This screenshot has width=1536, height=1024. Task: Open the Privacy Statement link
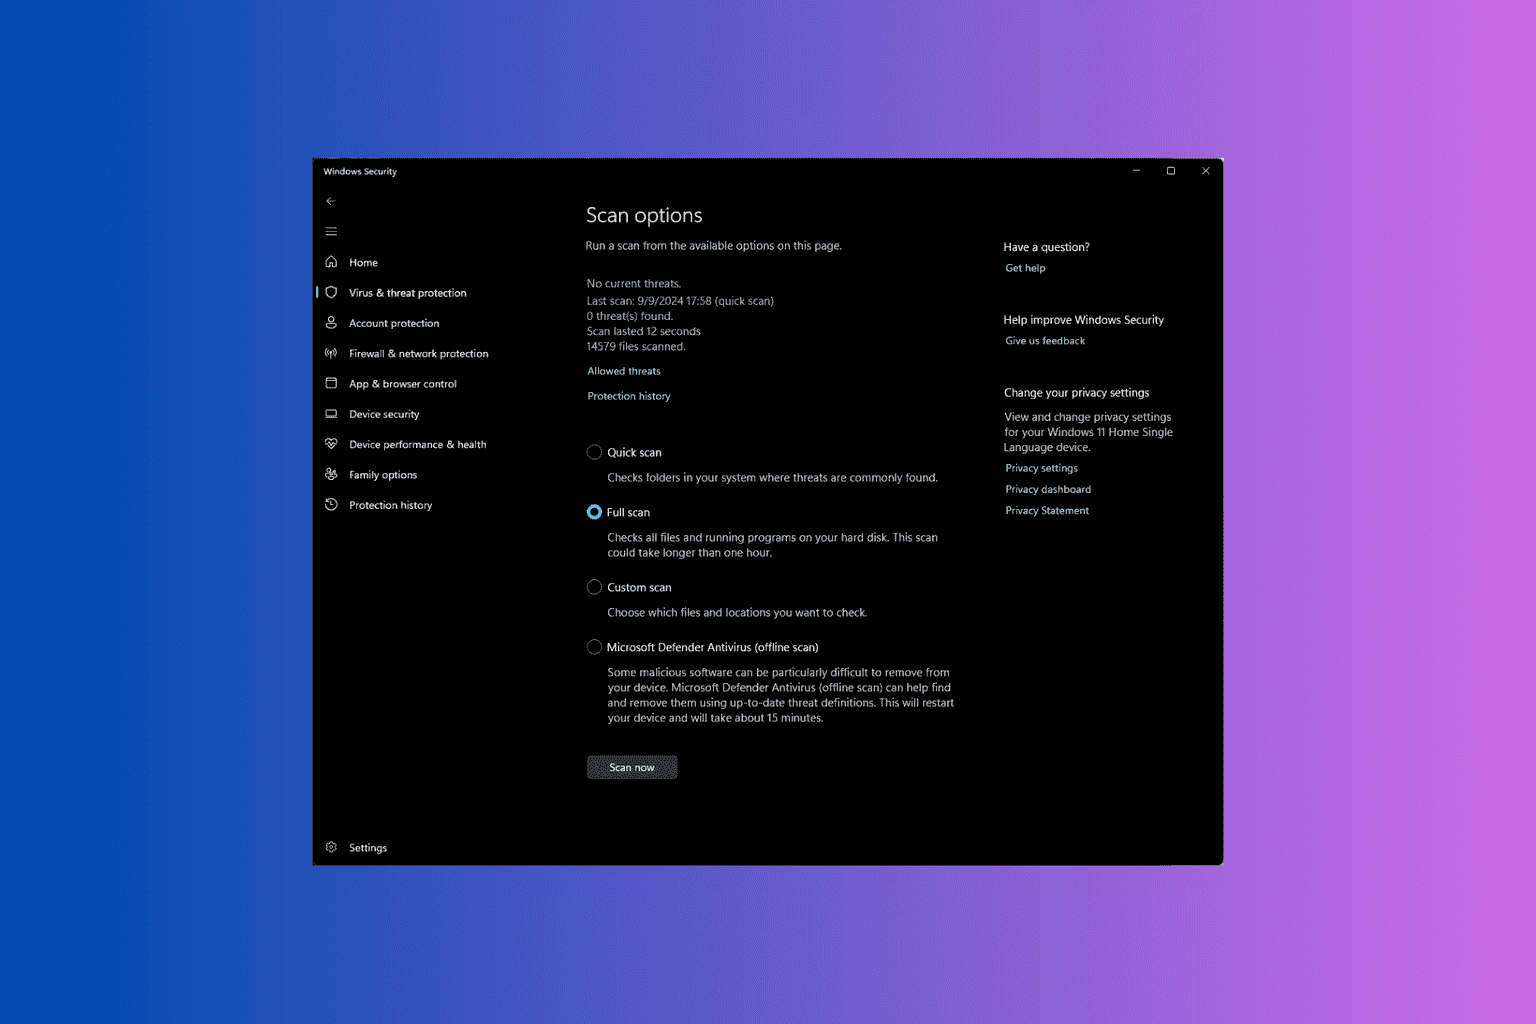coord(1047,510)
